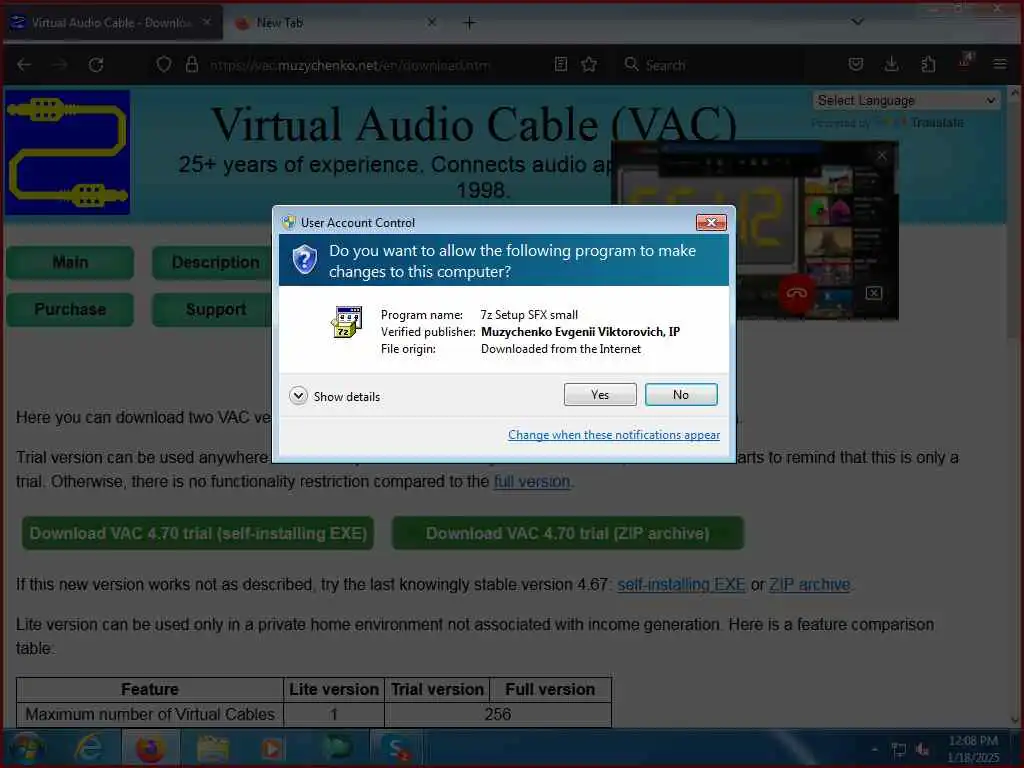Click the site security padlock icon
The width and height of the screenshot is (1024, 768).
191,64
